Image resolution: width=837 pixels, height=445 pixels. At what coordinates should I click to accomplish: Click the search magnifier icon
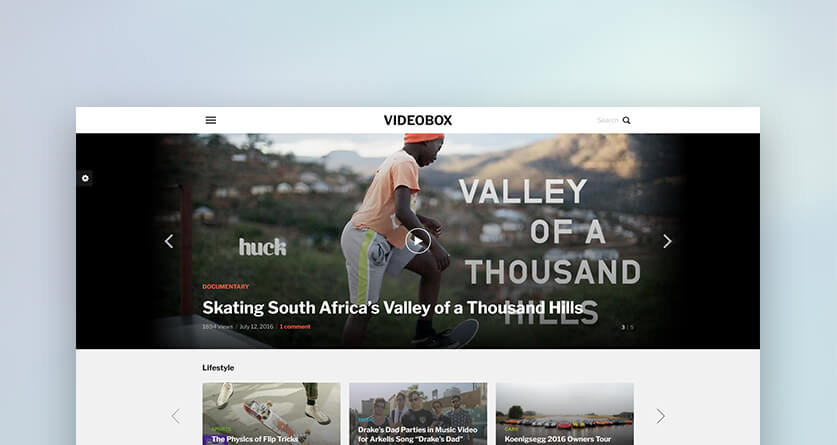tap(626, 121)
